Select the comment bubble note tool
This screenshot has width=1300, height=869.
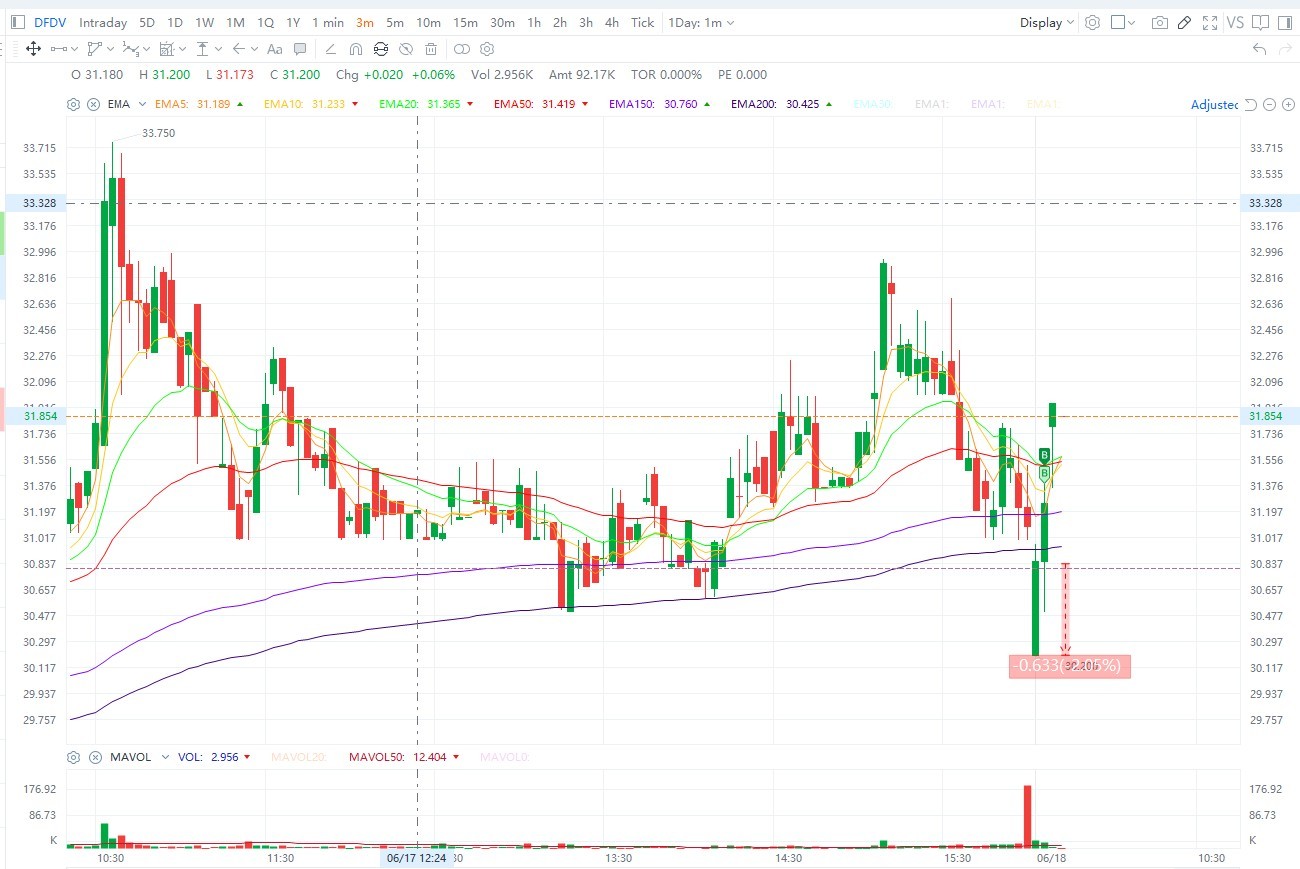click(300, 48)
